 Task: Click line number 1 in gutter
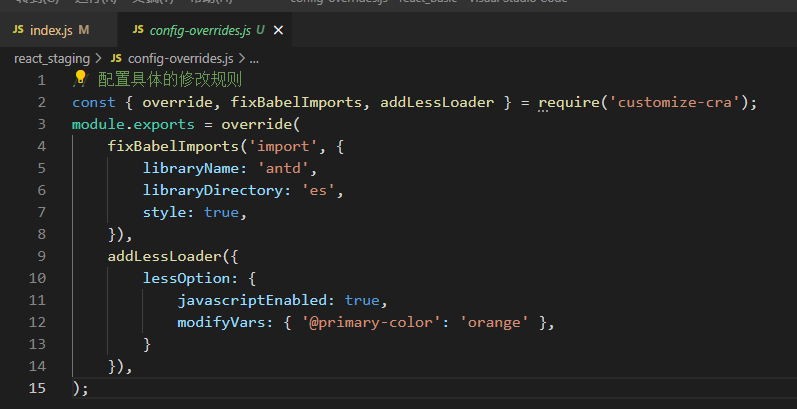41,80
